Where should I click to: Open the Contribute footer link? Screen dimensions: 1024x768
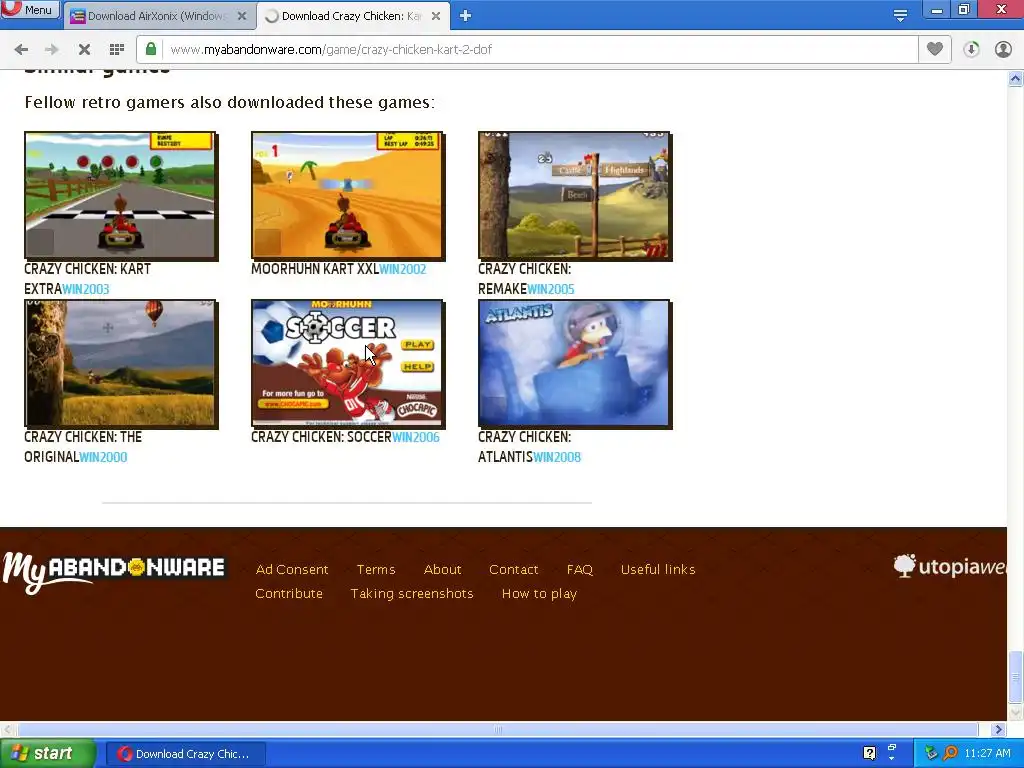[x=289, y=594]
